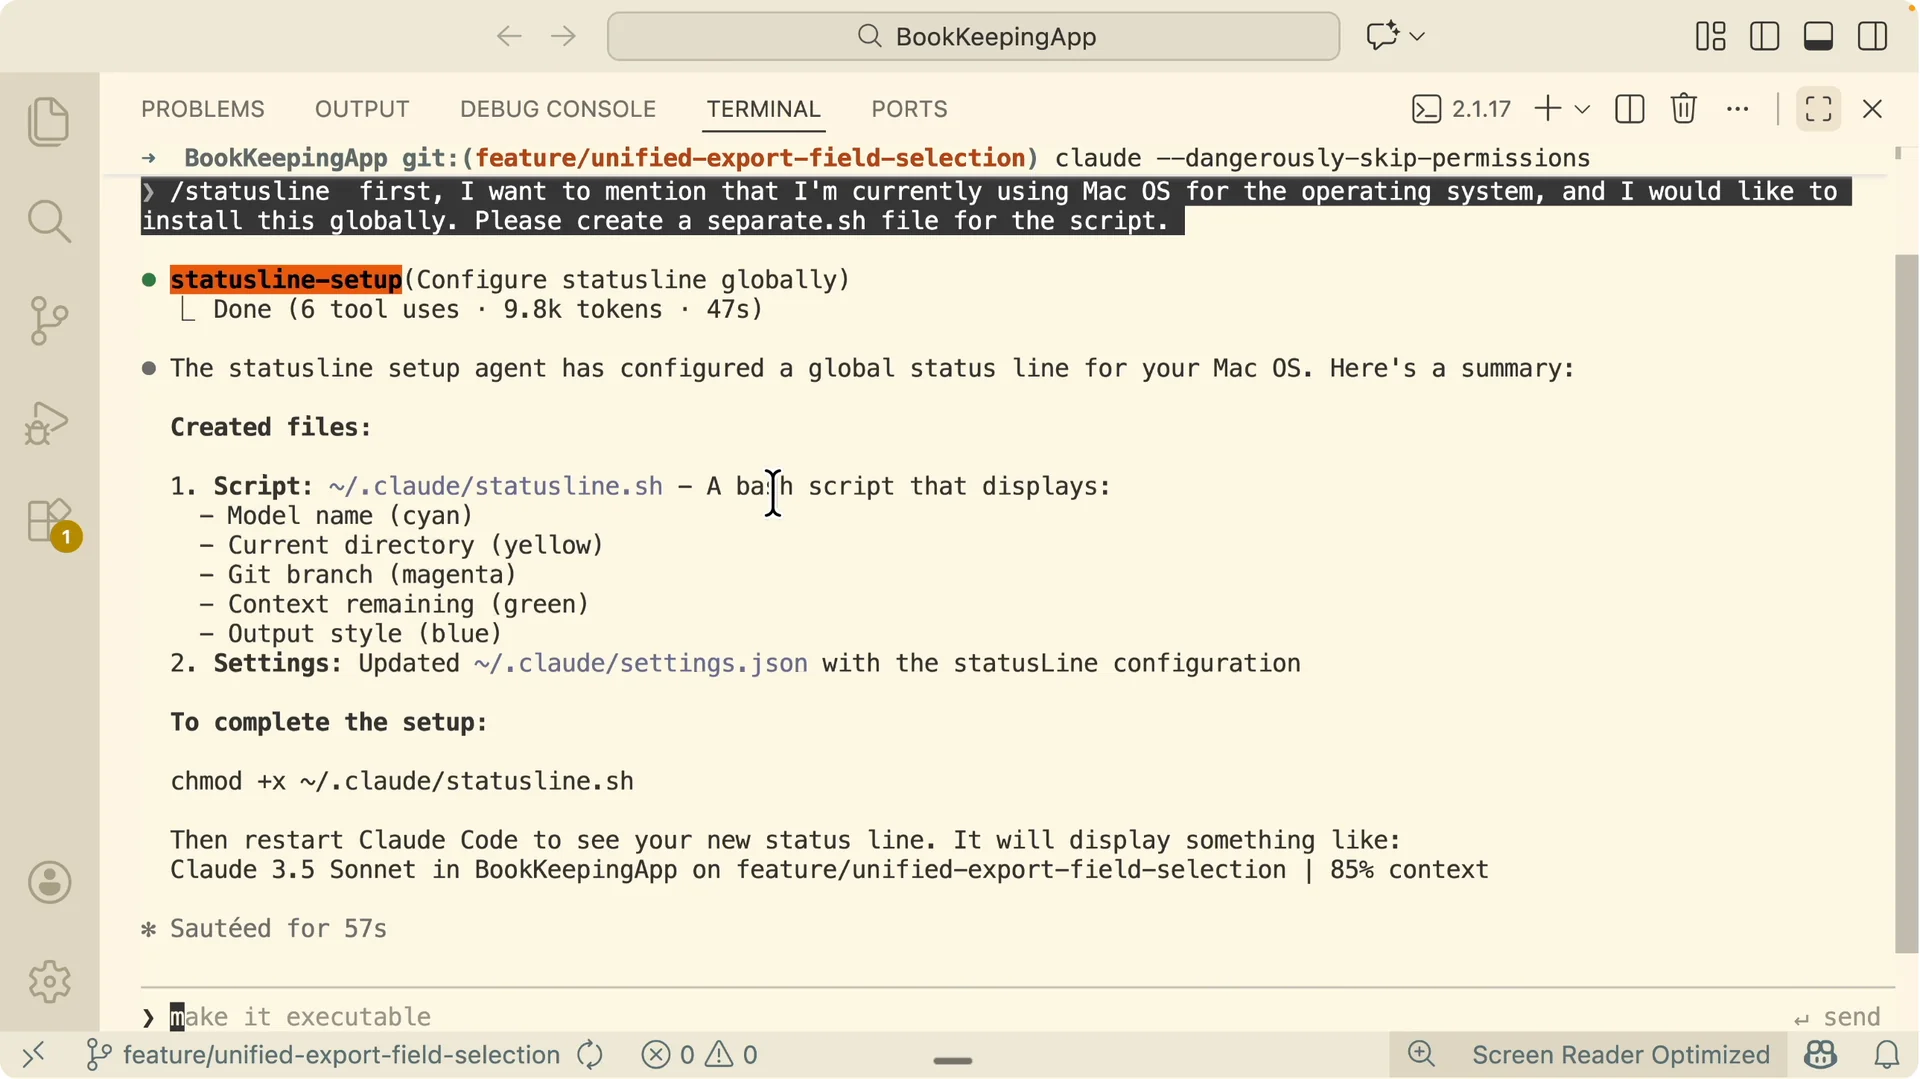1920x1079 pixels.
Task: Click the Claude prompt input line
Action: coord(960,1017)
